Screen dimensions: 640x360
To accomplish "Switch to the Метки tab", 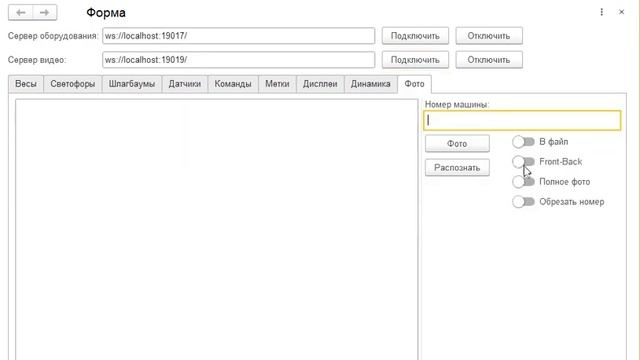I will tap(277, 84).
